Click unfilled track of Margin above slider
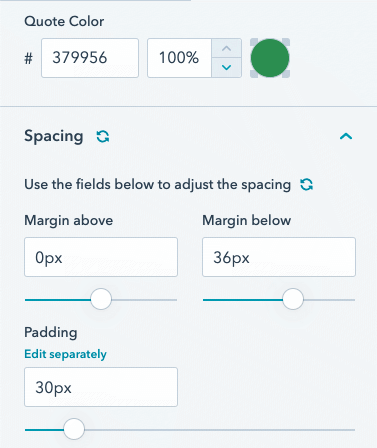This screenshot has width=377, height=448. click(144, 300)
